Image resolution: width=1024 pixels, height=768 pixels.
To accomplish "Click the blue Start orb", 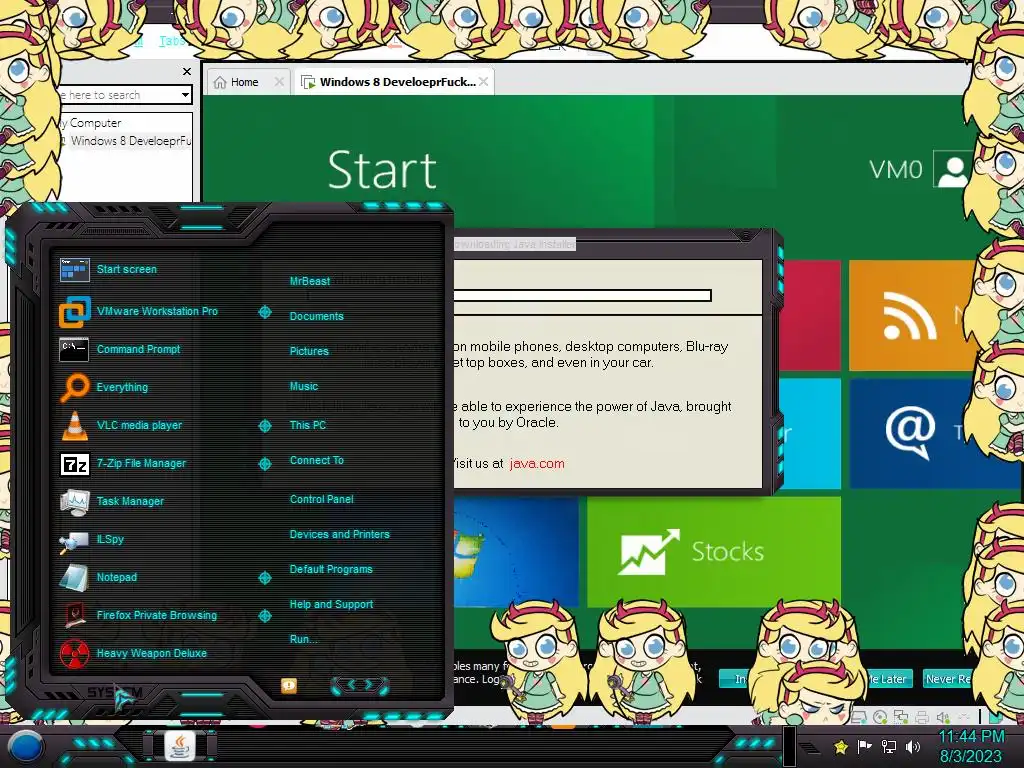I will pyautogui.click(x=25, y=747).
